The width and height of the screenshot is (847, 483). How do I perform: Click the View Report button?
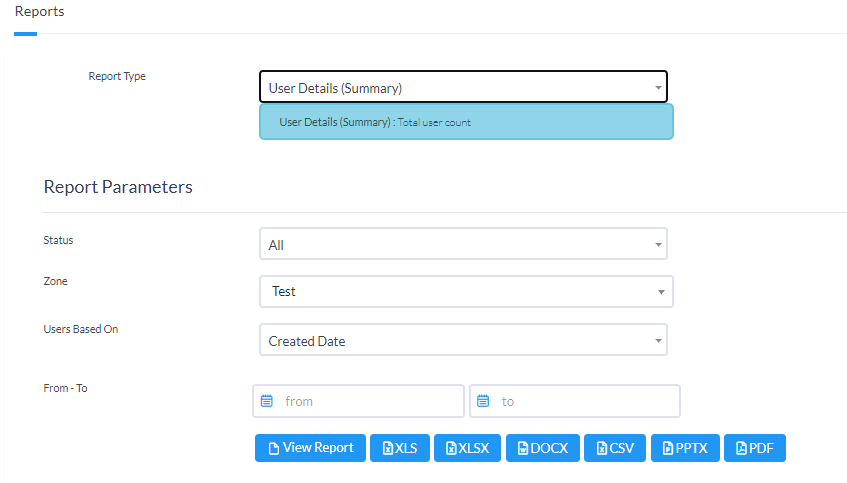coord(310,448)
